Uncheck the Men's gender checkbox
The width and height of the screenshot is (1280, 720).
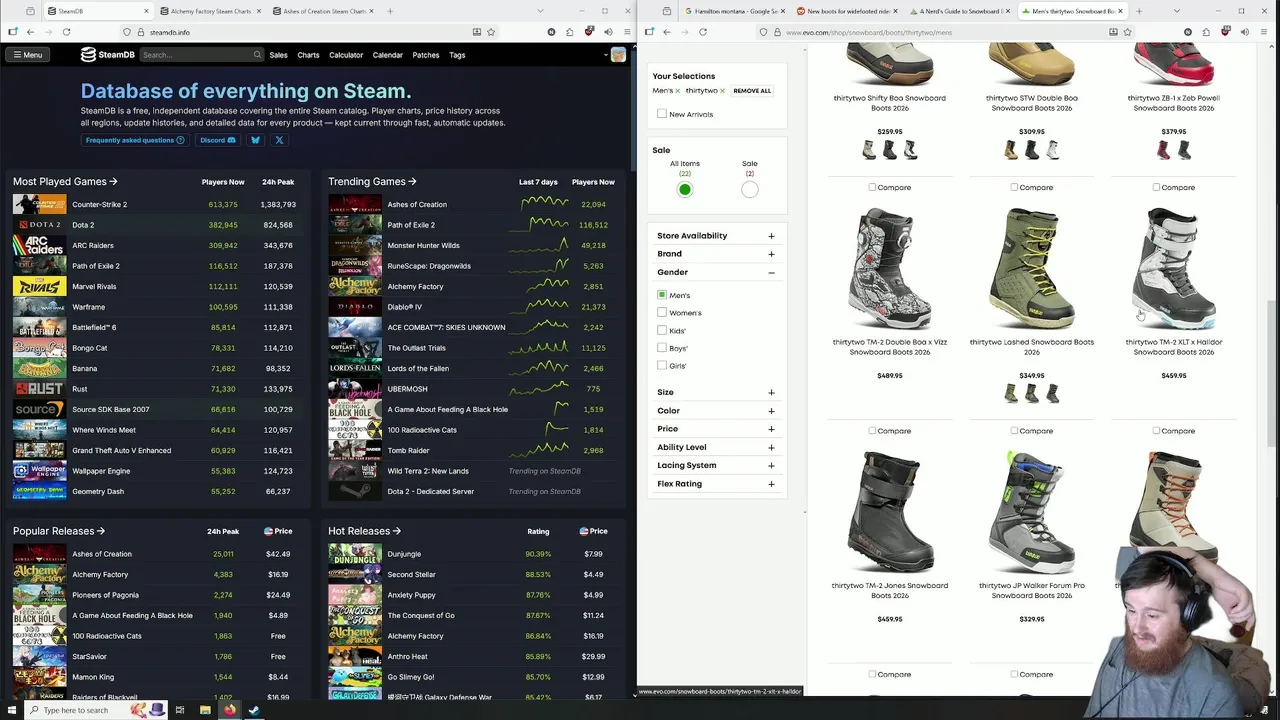(662, 295)
